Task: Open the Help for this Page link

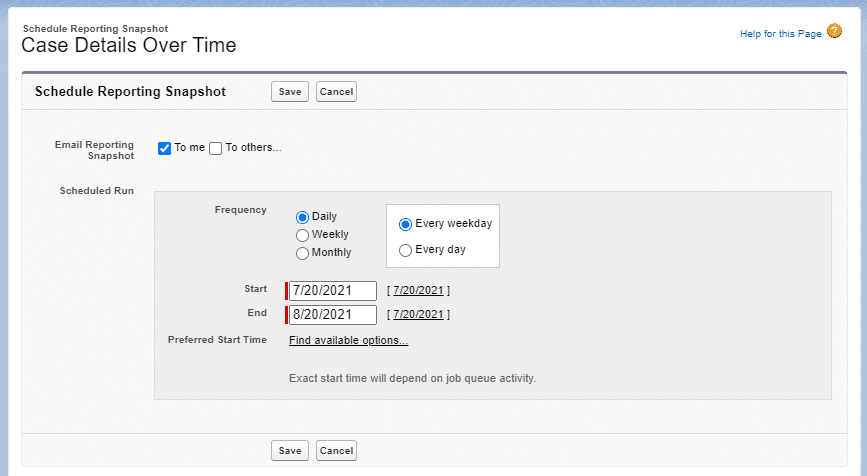Action: point(780,34)
